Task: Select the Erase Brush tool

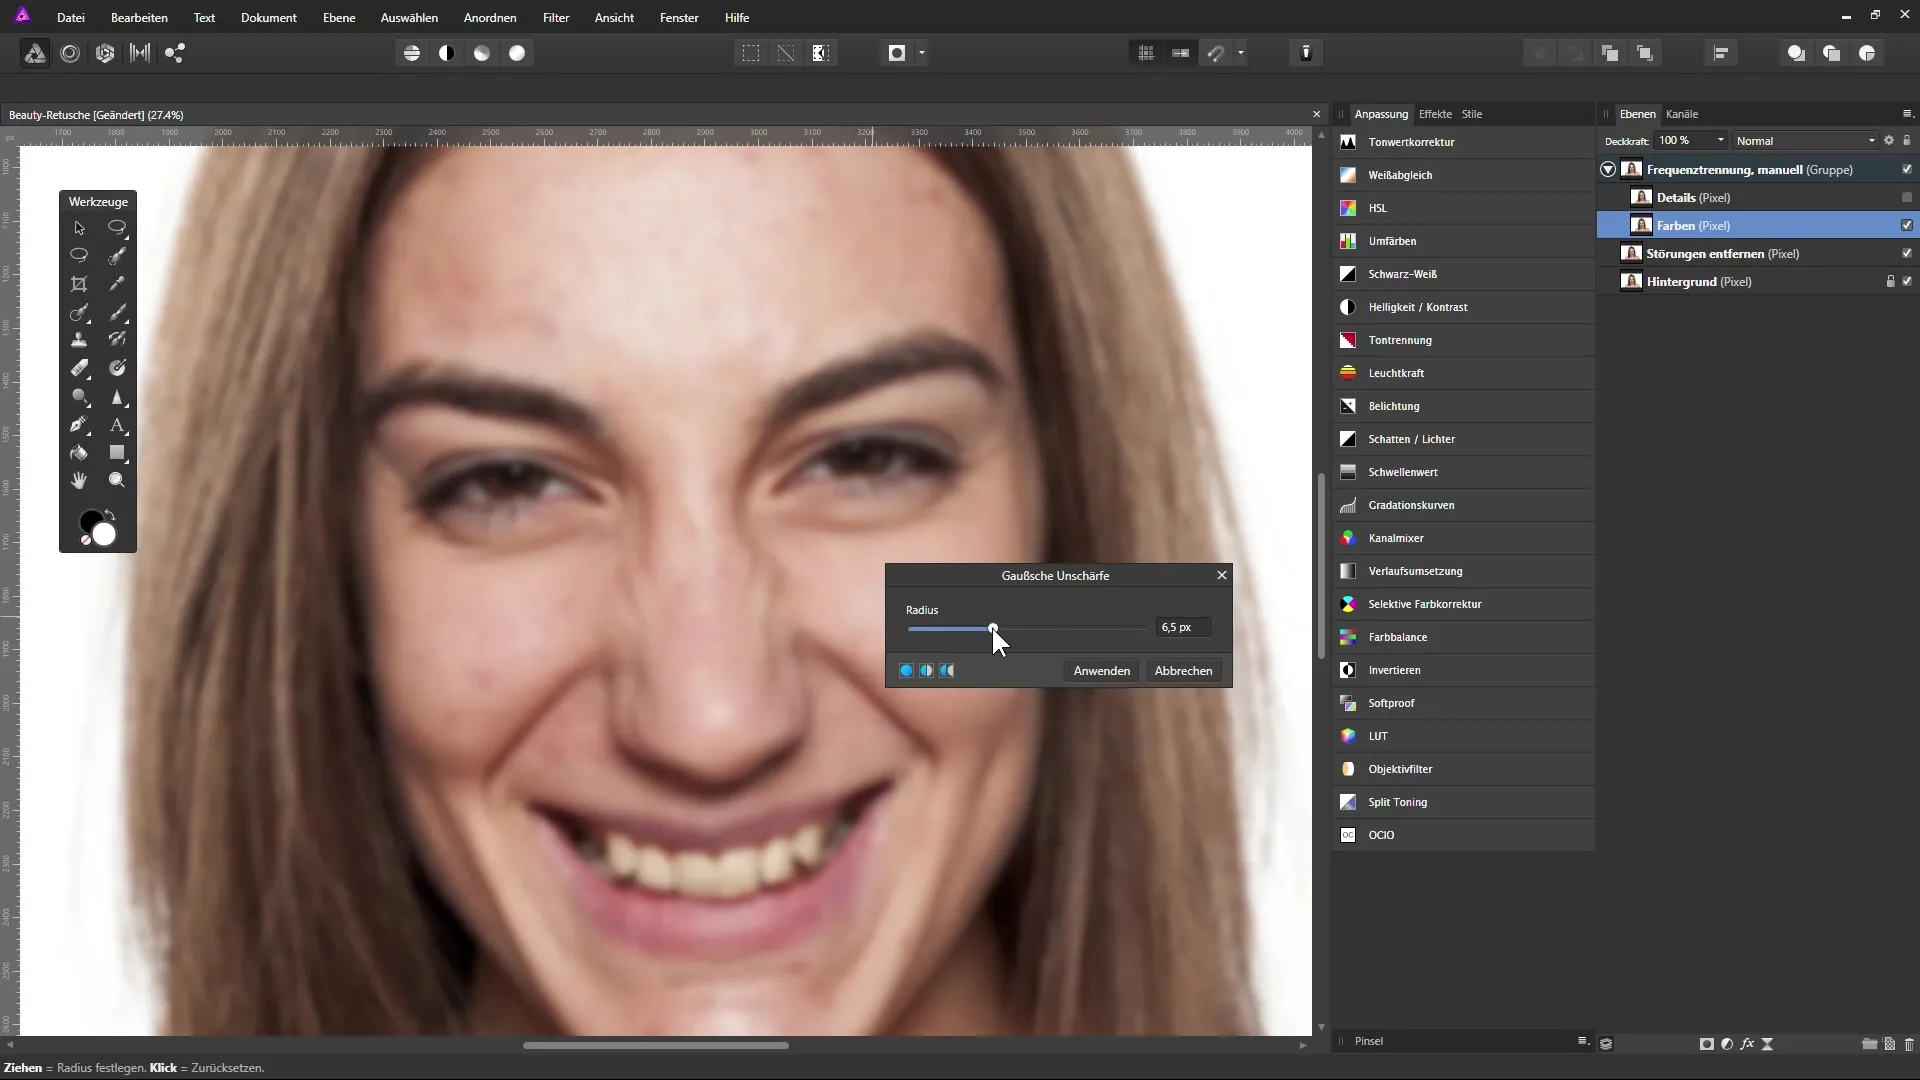Action: pos(79,368)
